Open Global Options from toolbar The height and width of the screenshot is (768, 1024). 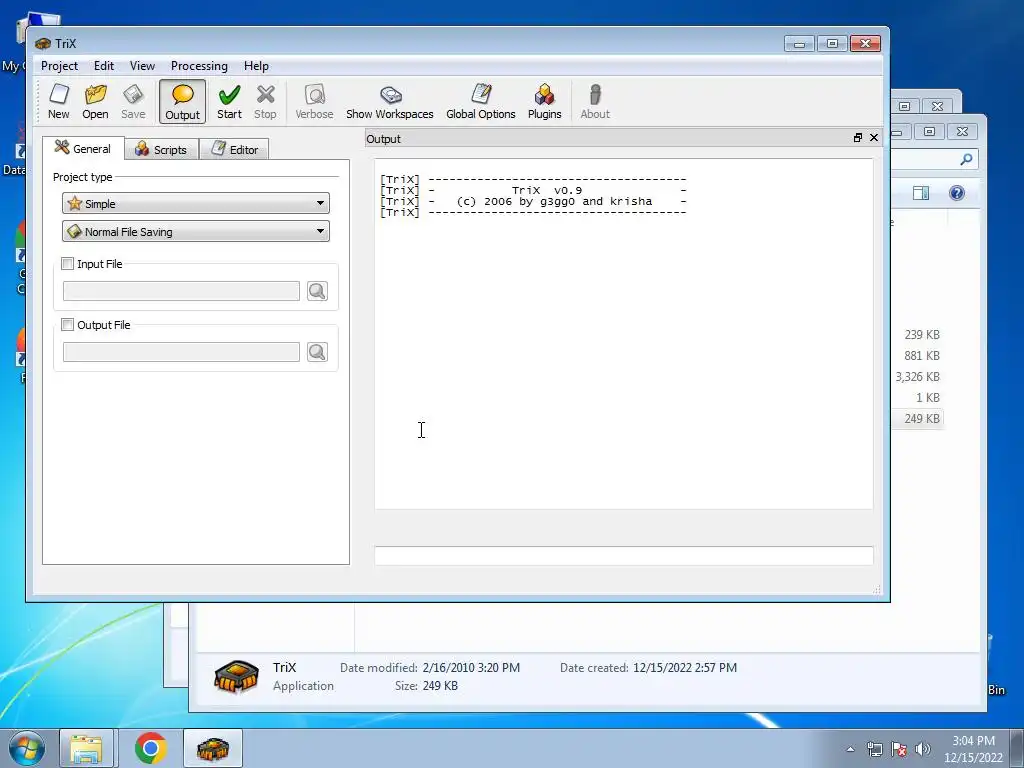481,102
